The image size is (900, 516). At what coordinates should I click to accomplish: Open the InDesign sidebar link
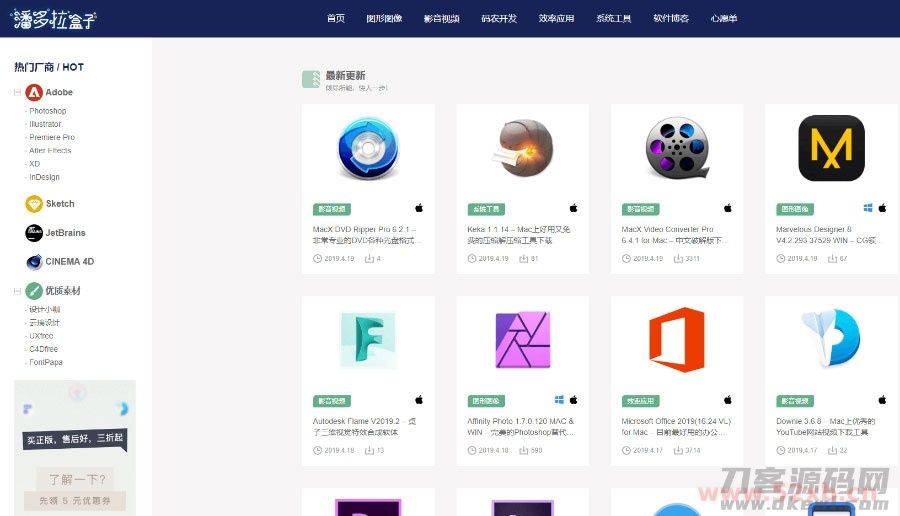pos(44,177)
